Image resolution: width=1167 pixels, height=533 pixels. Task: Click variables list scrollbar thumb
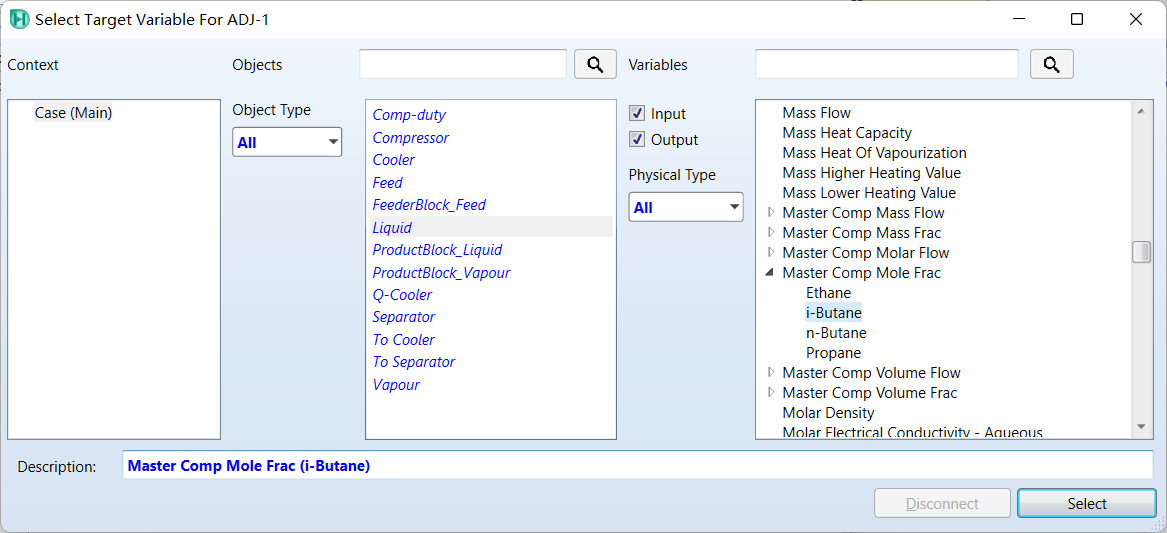point(1141,252)
